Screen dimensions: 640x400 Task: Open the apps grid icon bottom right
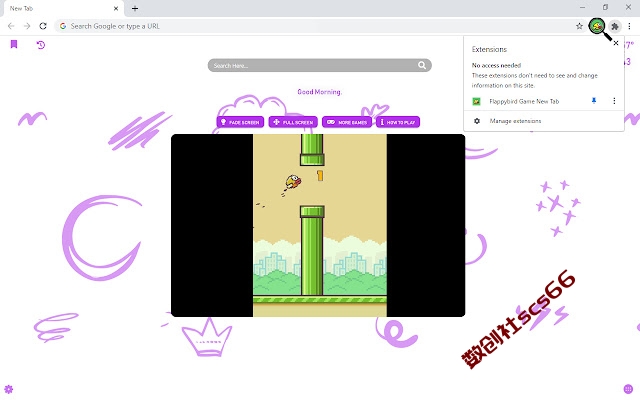coord(628,389)
